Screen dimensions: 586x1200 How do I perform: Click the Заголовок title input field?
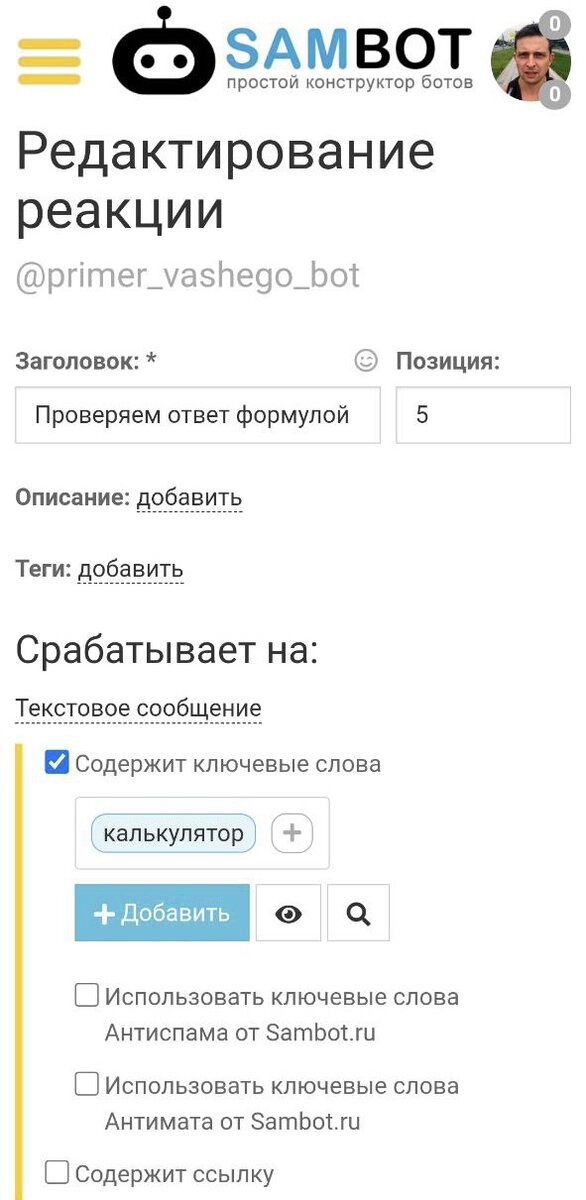197,414
